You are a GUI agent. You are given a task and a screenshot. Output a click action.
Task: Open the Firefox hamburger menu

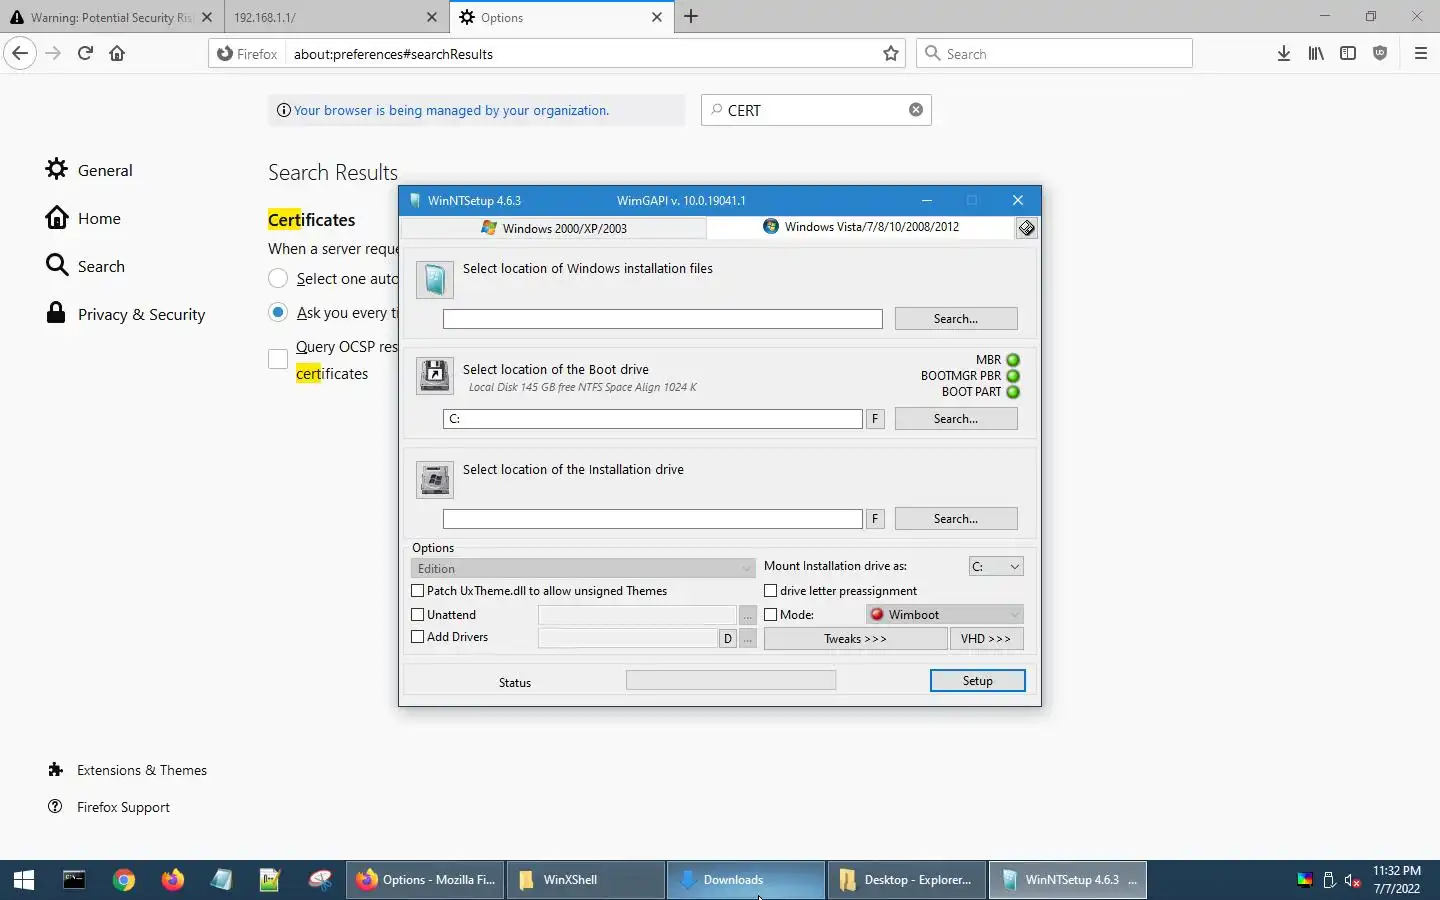coord(1421,54)
